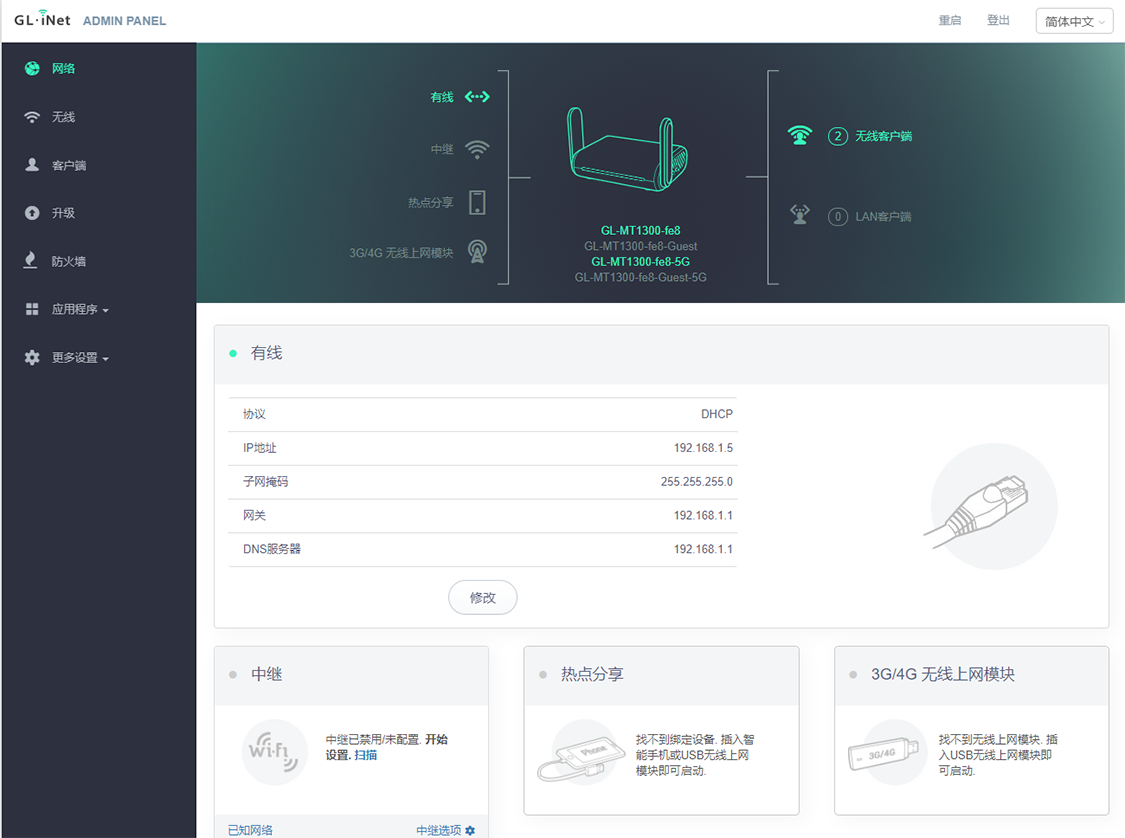Open the 防火墙 firewall icon in the sidebar

(32, 260)
